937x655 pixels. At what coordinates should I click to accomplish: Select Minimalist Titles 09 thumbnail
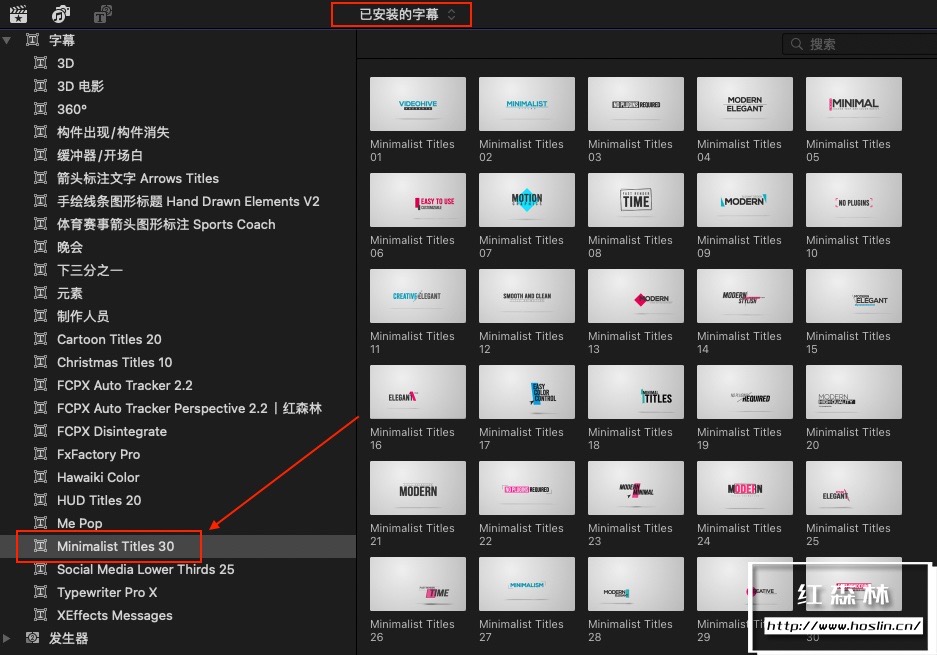click(745, 200)
